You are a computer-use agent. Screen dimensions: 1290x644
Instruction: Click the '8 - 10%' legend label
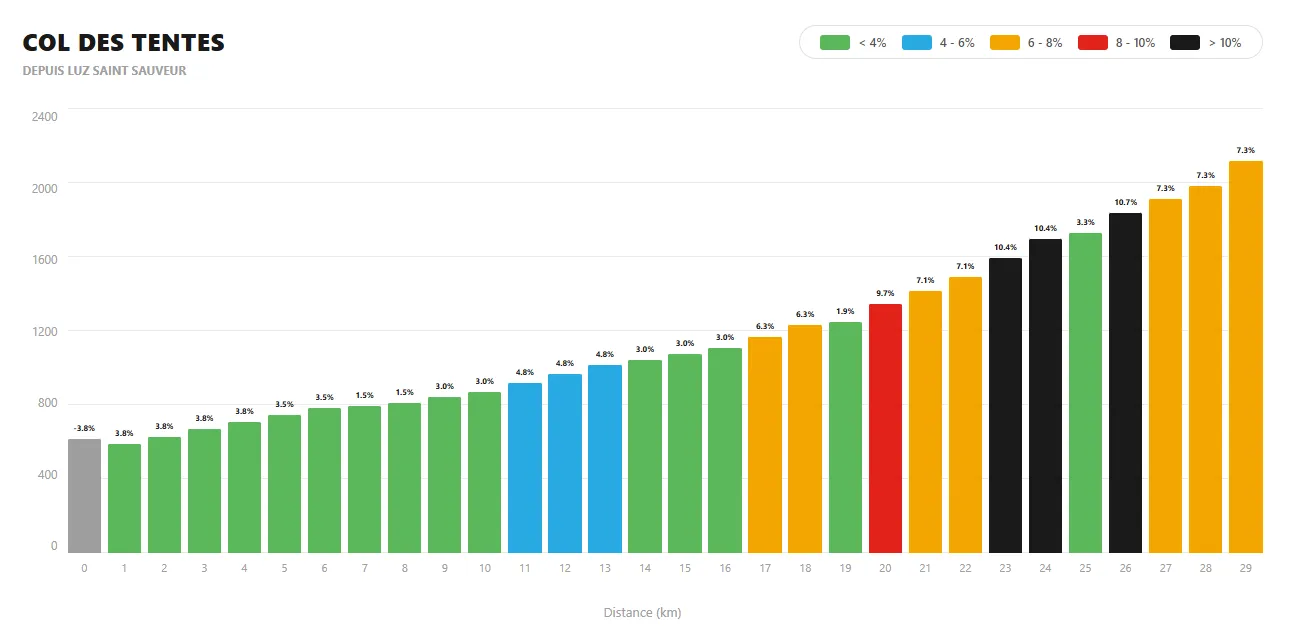pyautogui.click(x=1135, y=43)
